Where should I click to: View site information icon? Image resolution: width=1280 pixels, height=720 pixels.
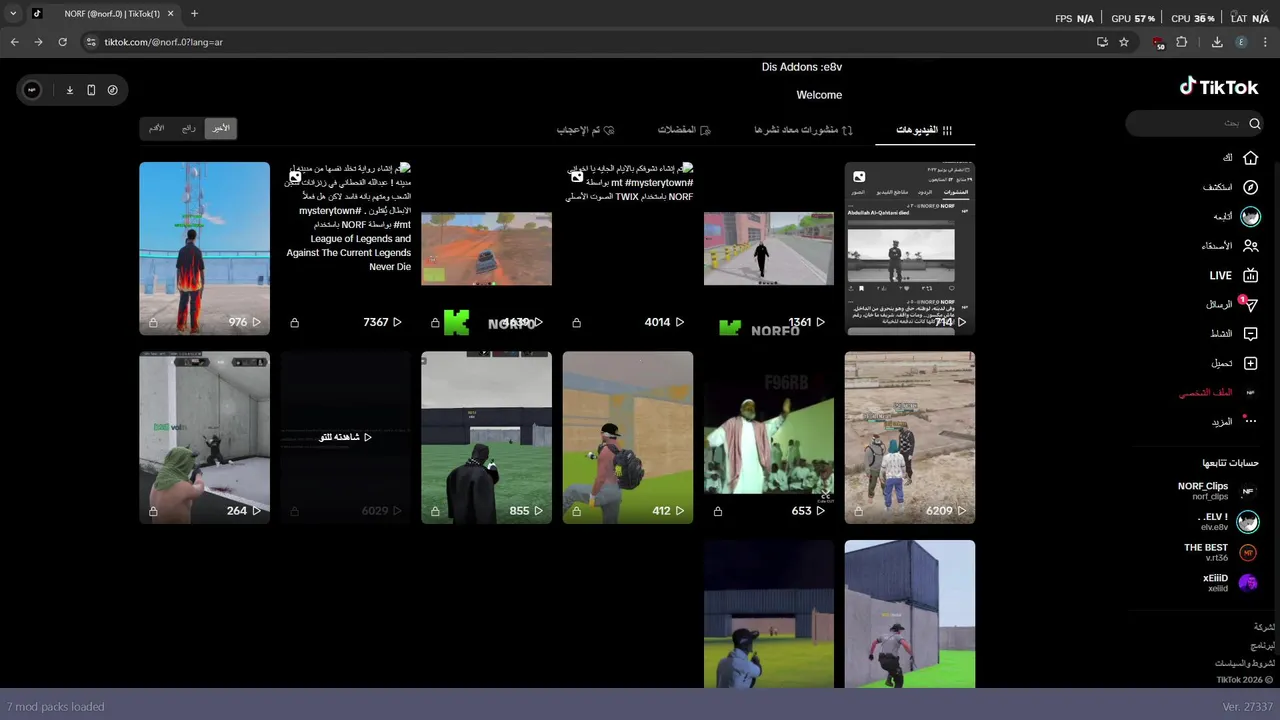tap(91, 42)
